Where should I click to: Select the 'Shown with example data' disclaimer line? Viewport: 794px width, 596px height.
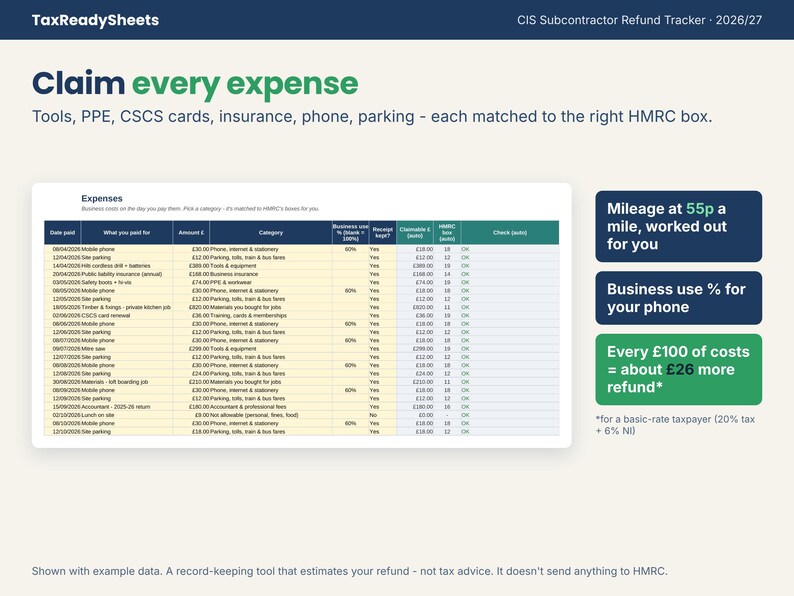point(349,571)
